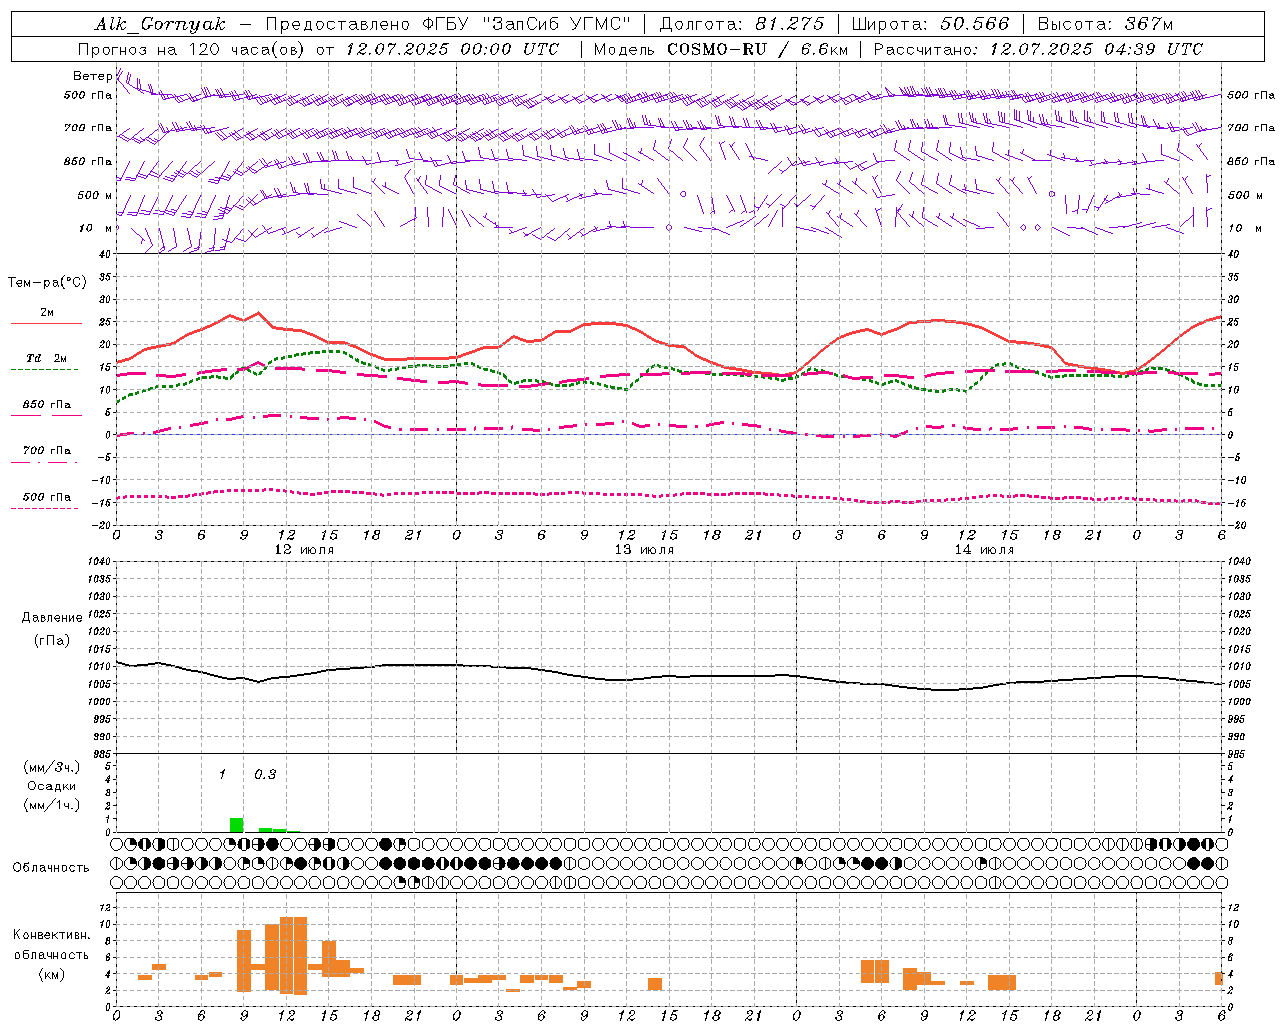Click the 'Td 2м' dew point legend entry
The height and width of the screenshot is (1024, 1280).
point(47,358)
